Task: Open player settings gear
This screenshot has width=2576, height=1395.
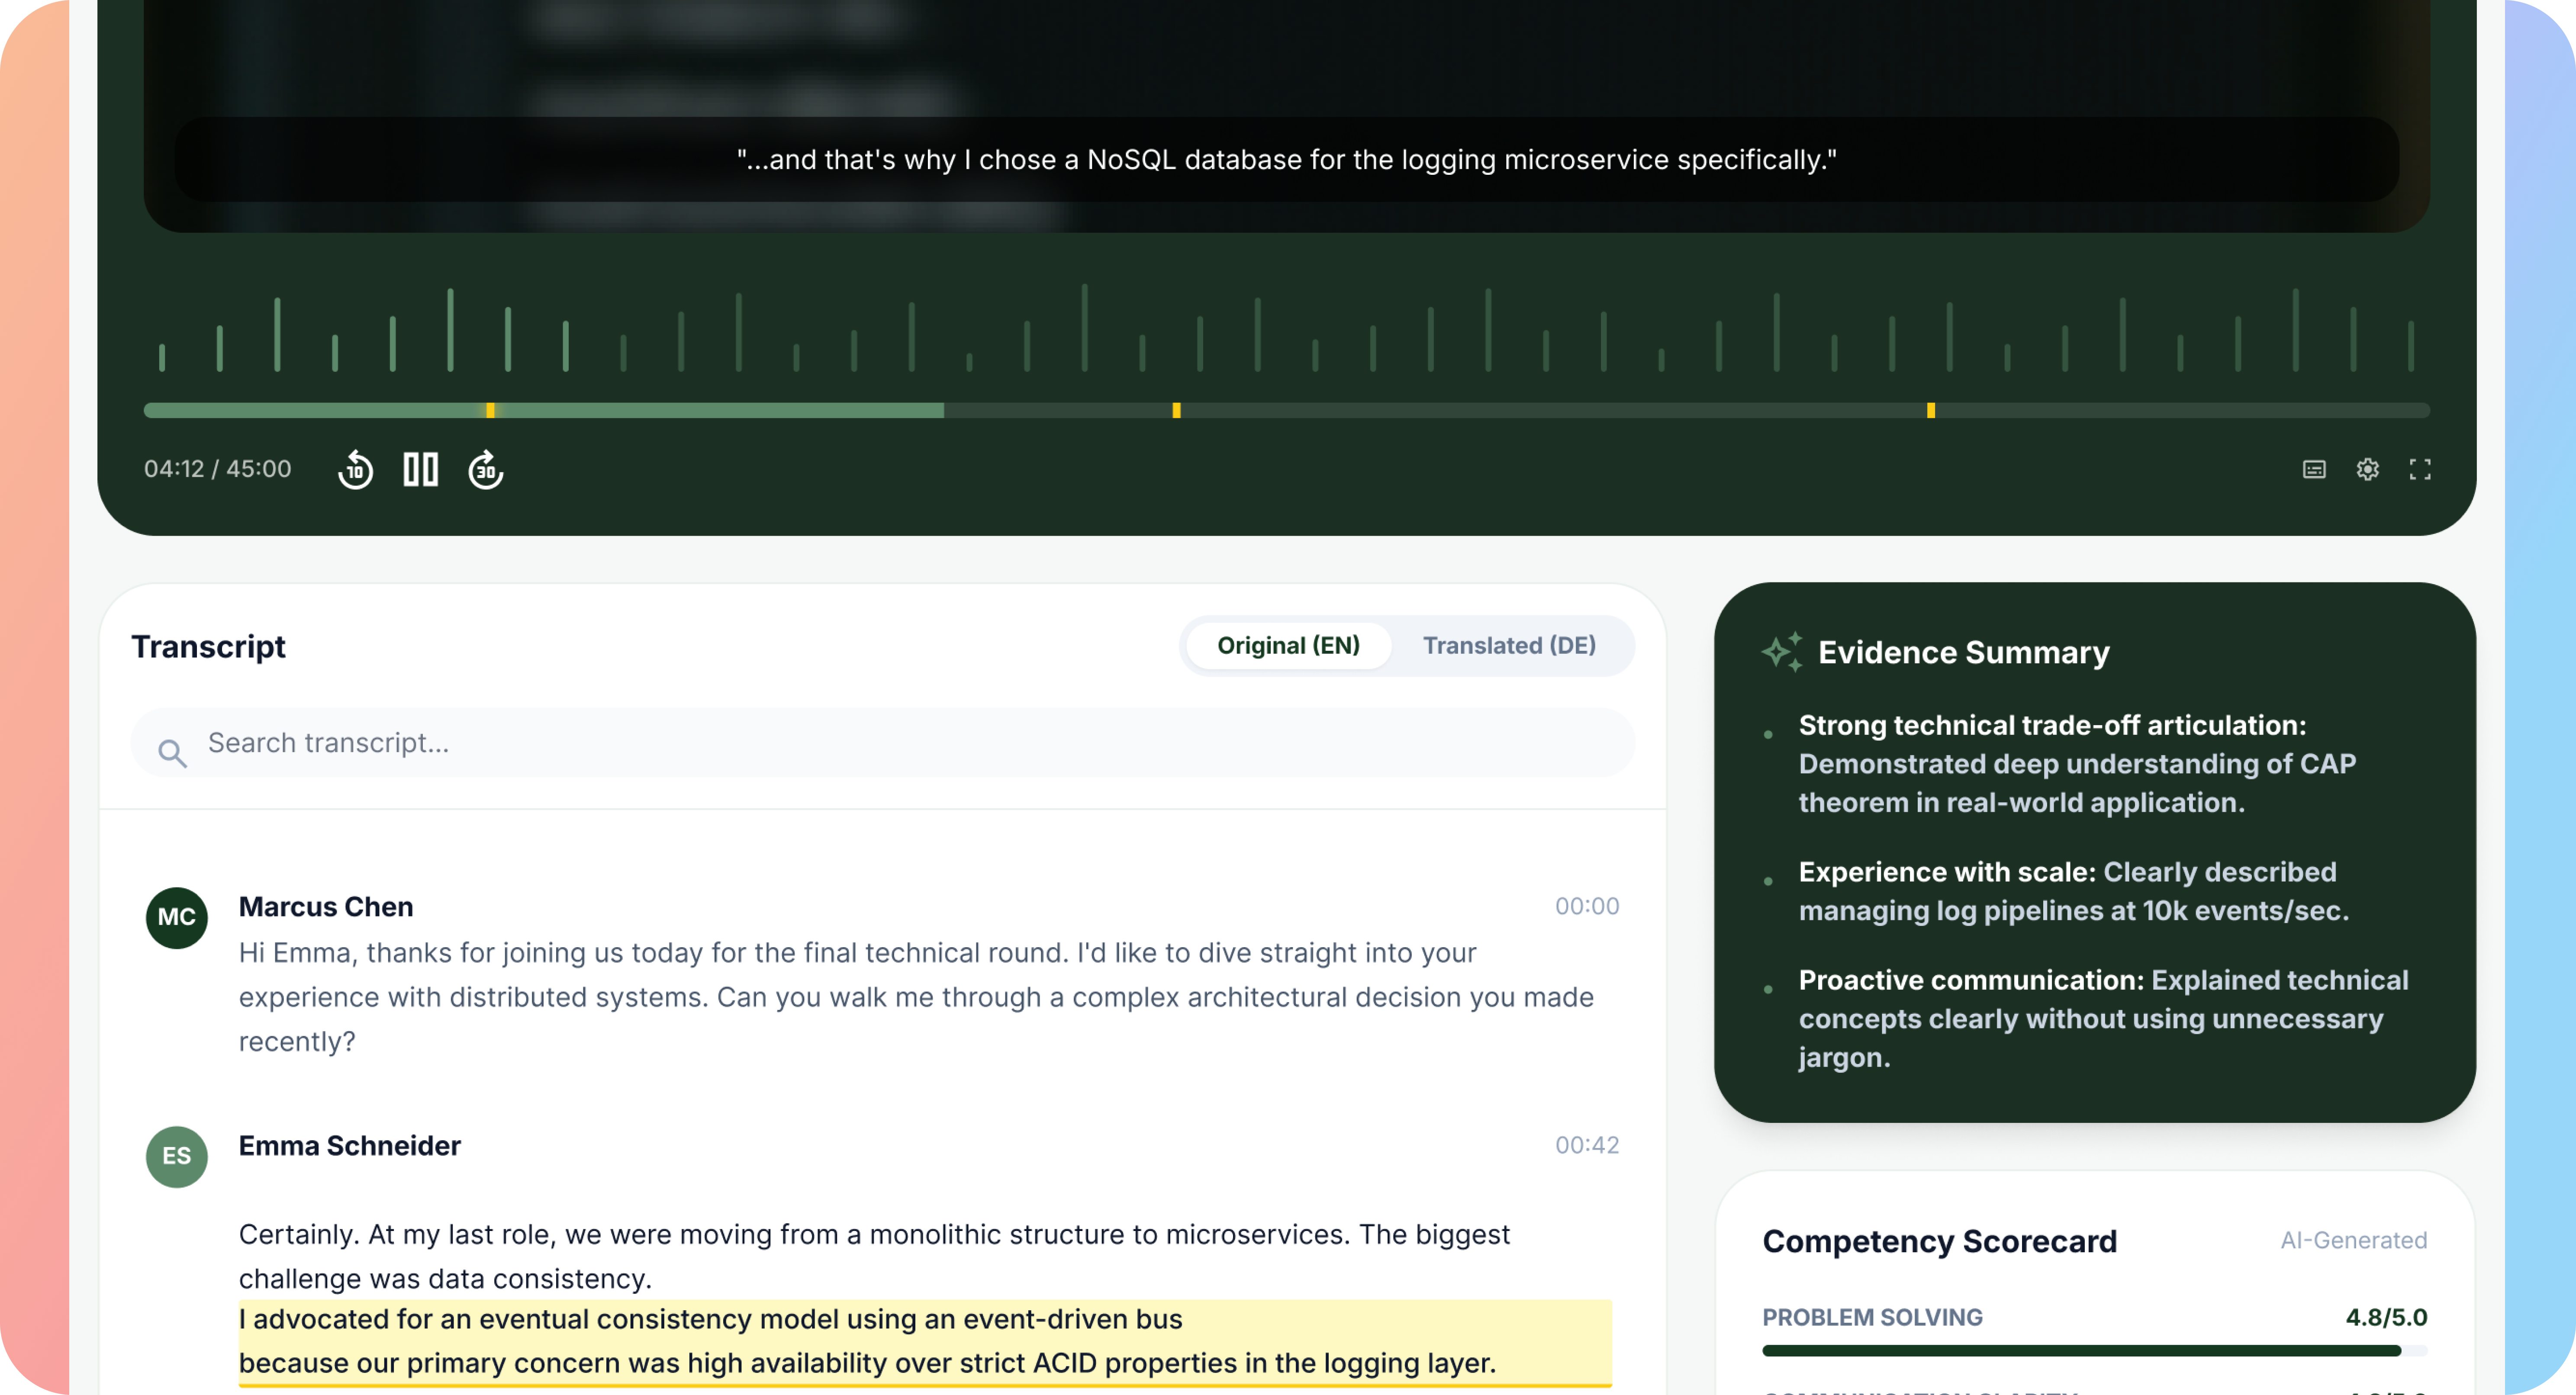Action: pyautogui.click(x=2367, y=469)
